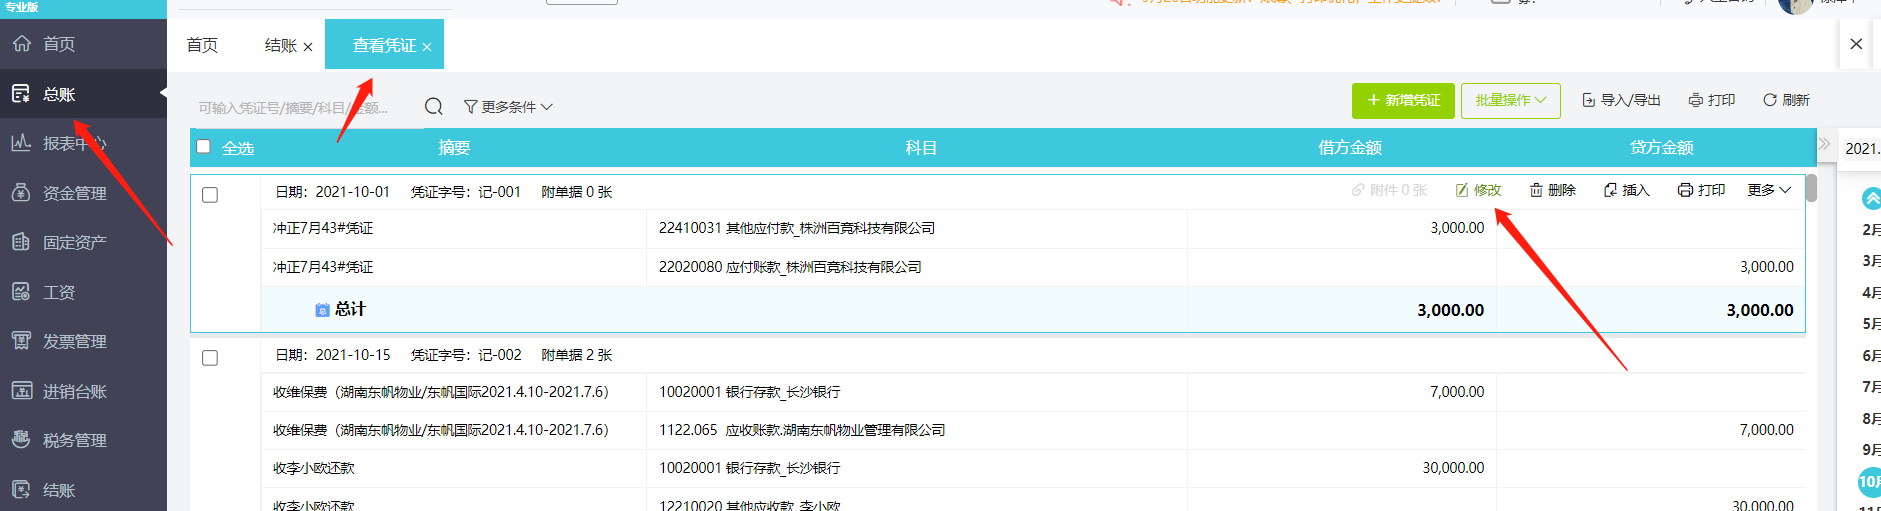Check the box for voucher 记-002

pos(210,358)
